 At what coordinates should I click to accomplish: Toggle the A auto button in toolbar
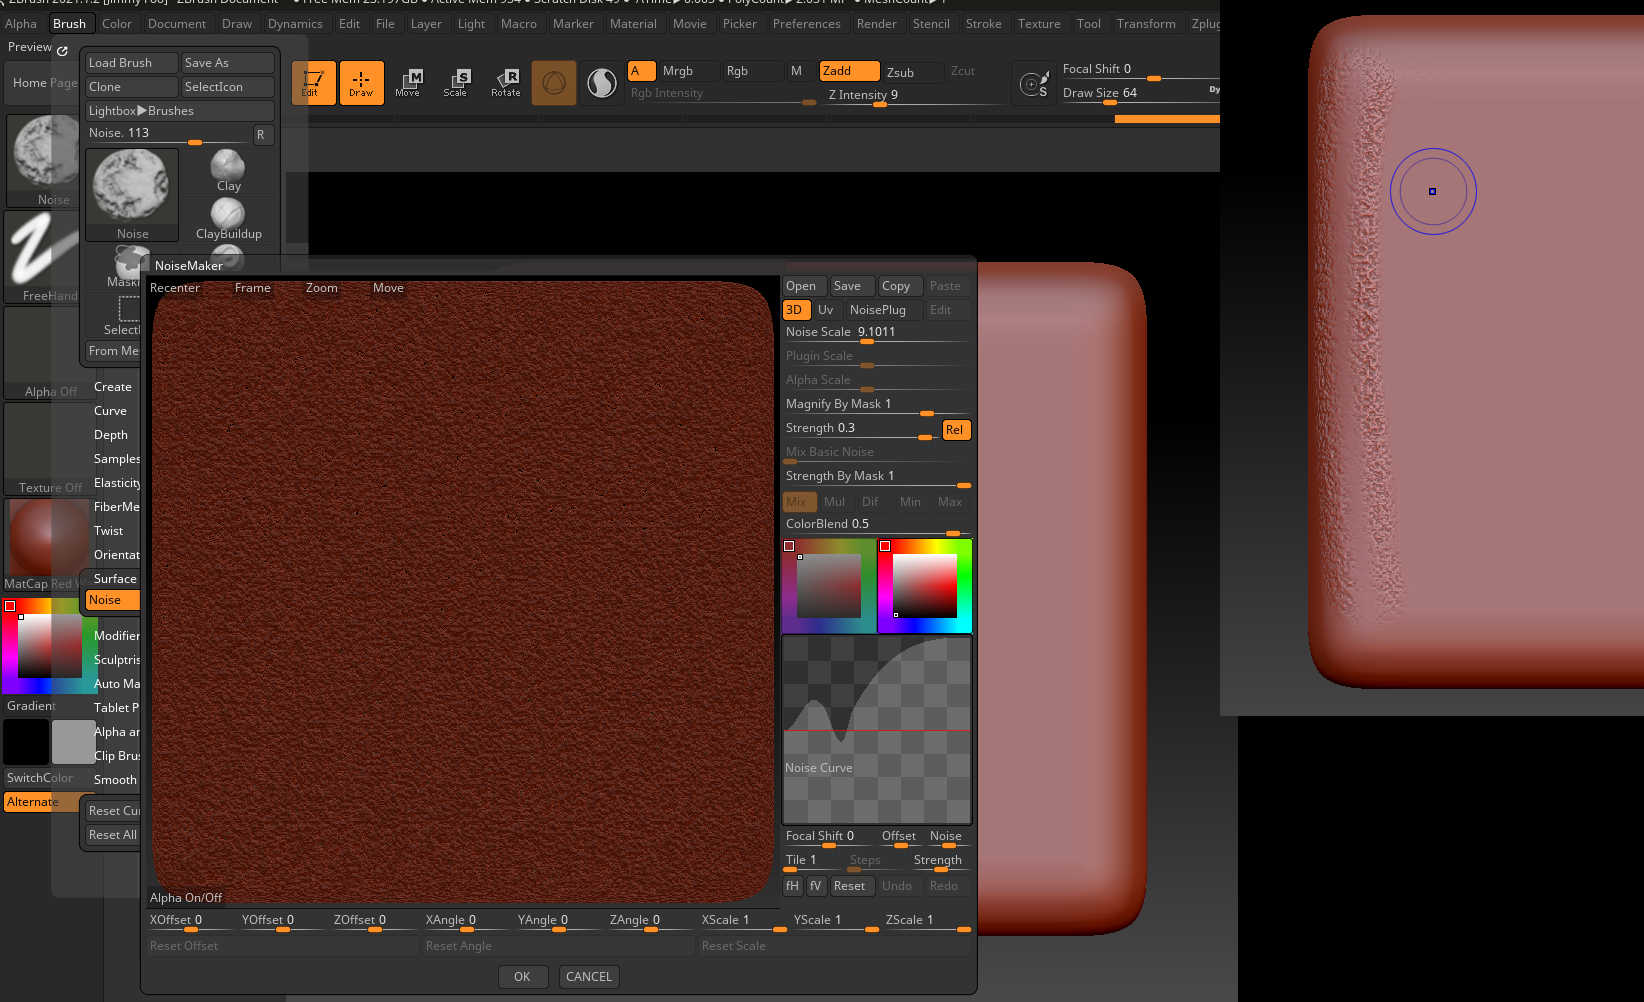click(x=641, y=71)
